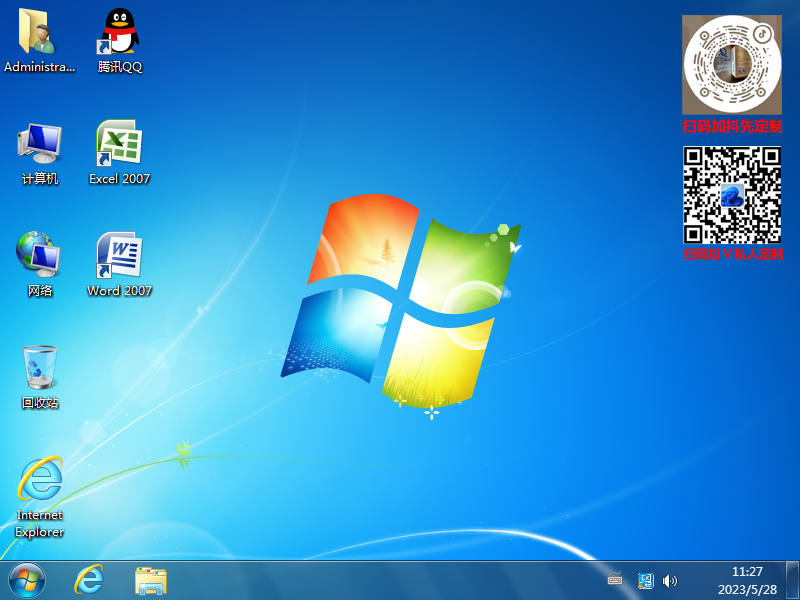Click the blue tray icon beside the speaker

(x=645, y=580)
